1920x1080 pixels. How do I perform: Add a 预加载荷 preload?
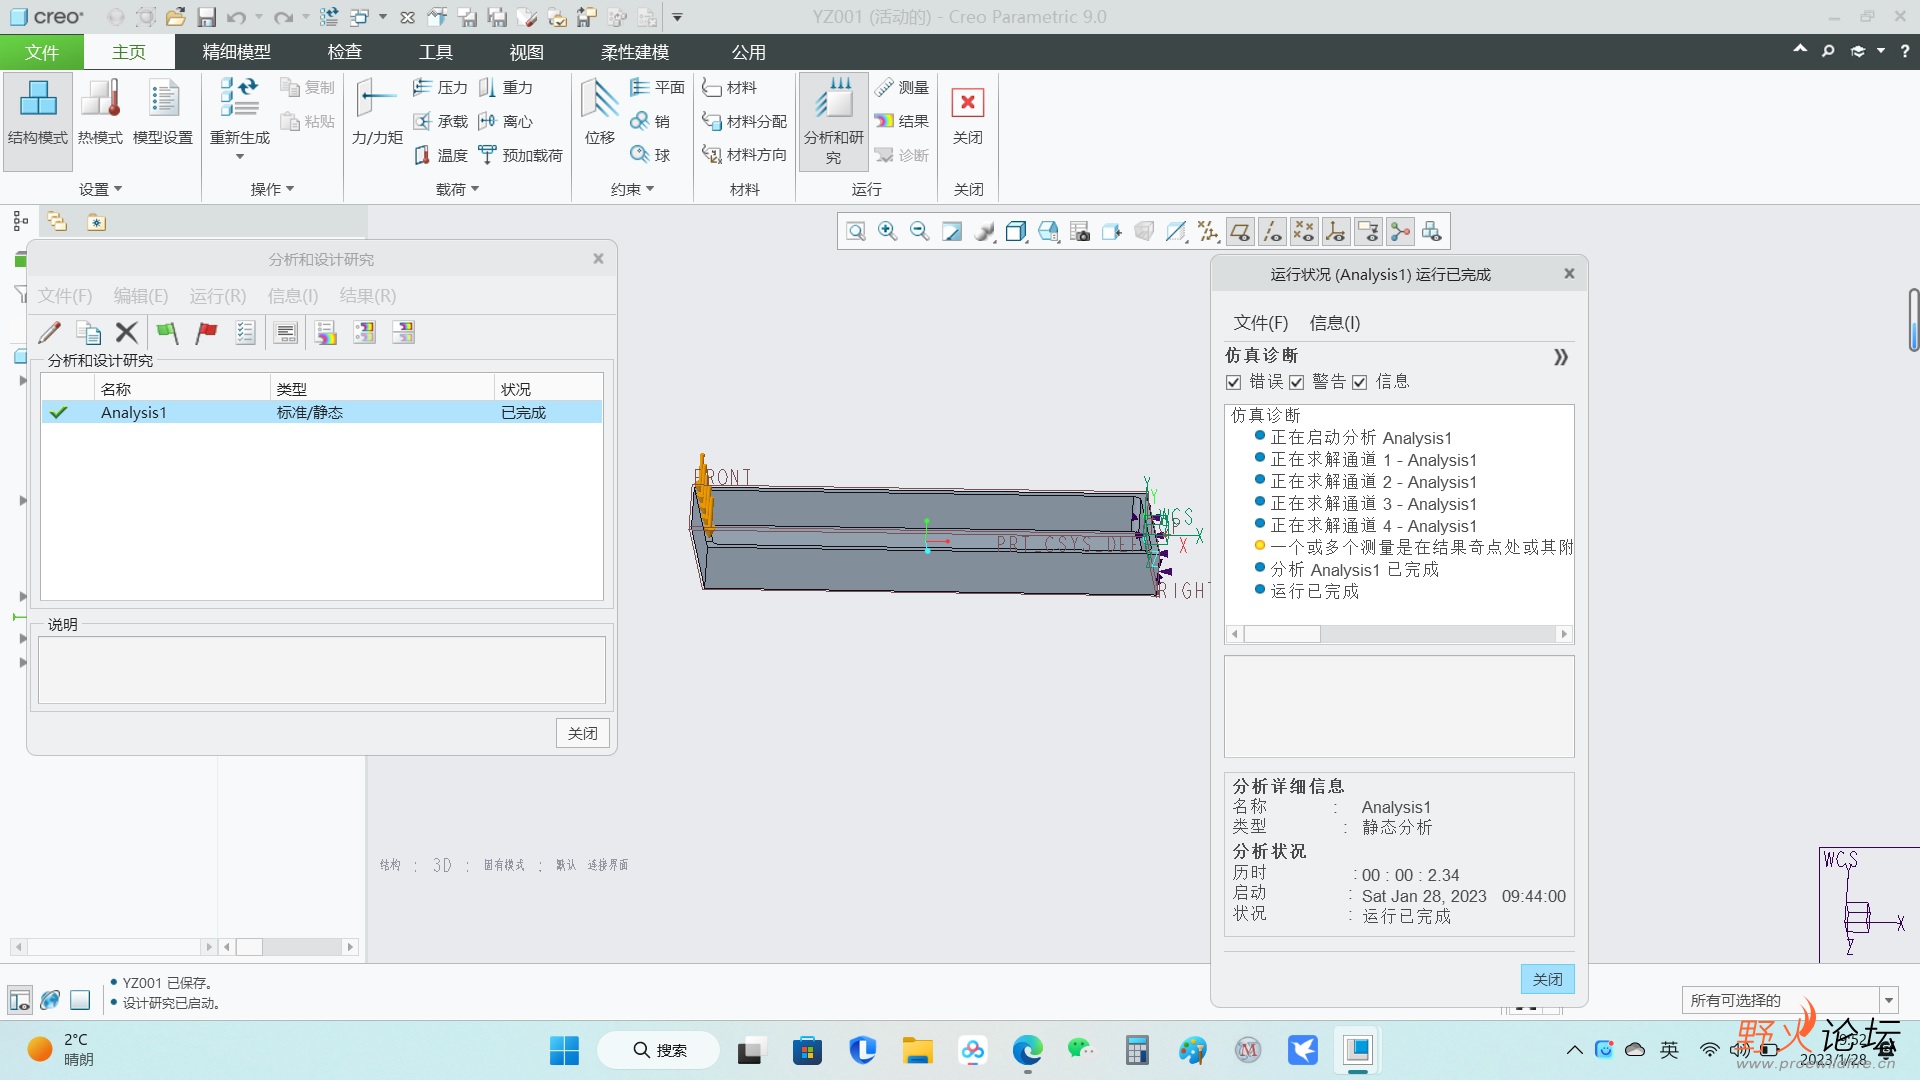[520, 155]
